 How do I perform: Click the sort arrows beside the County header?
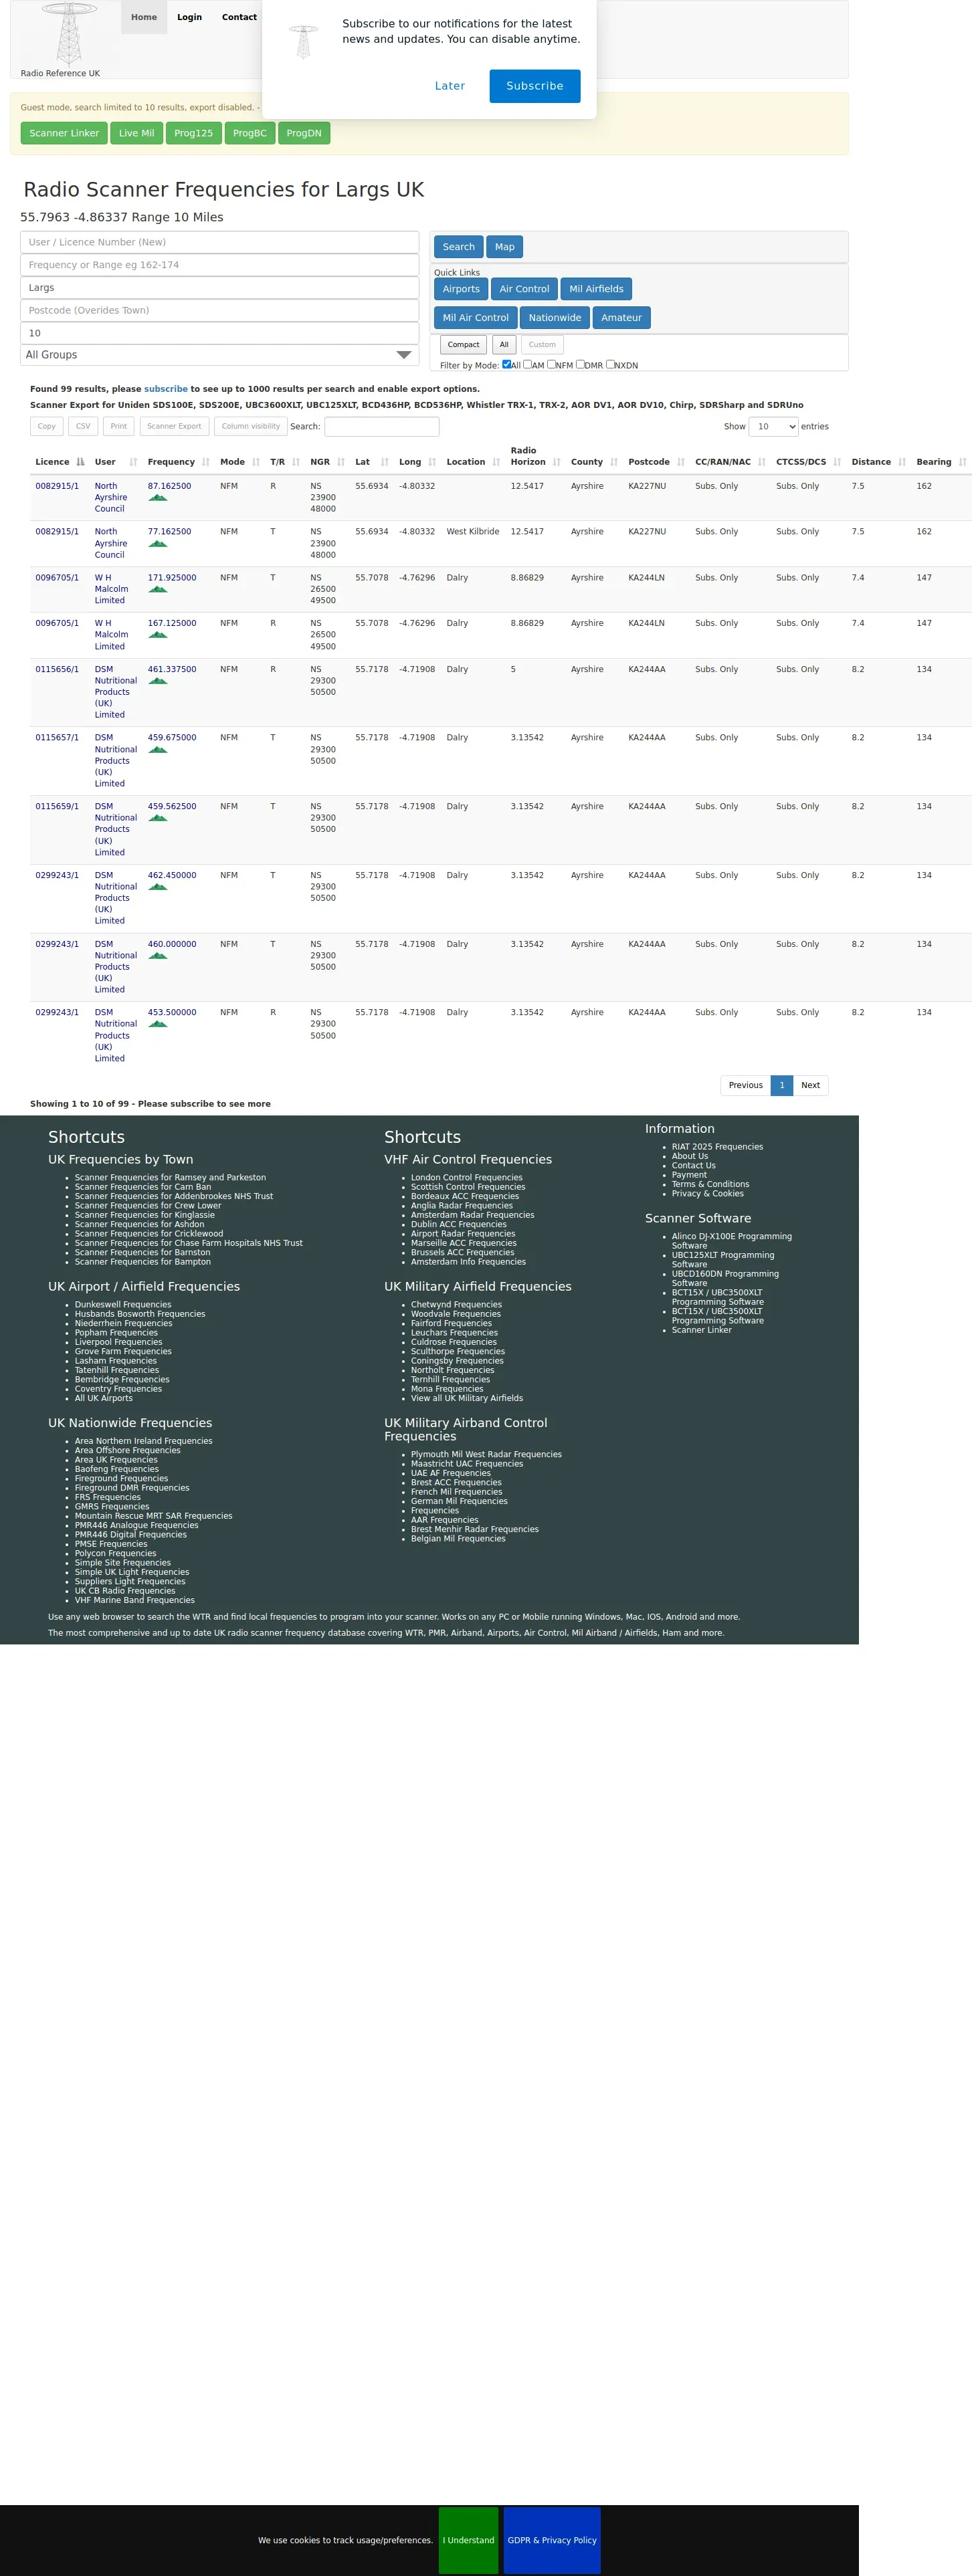click(x=614, y=462)
